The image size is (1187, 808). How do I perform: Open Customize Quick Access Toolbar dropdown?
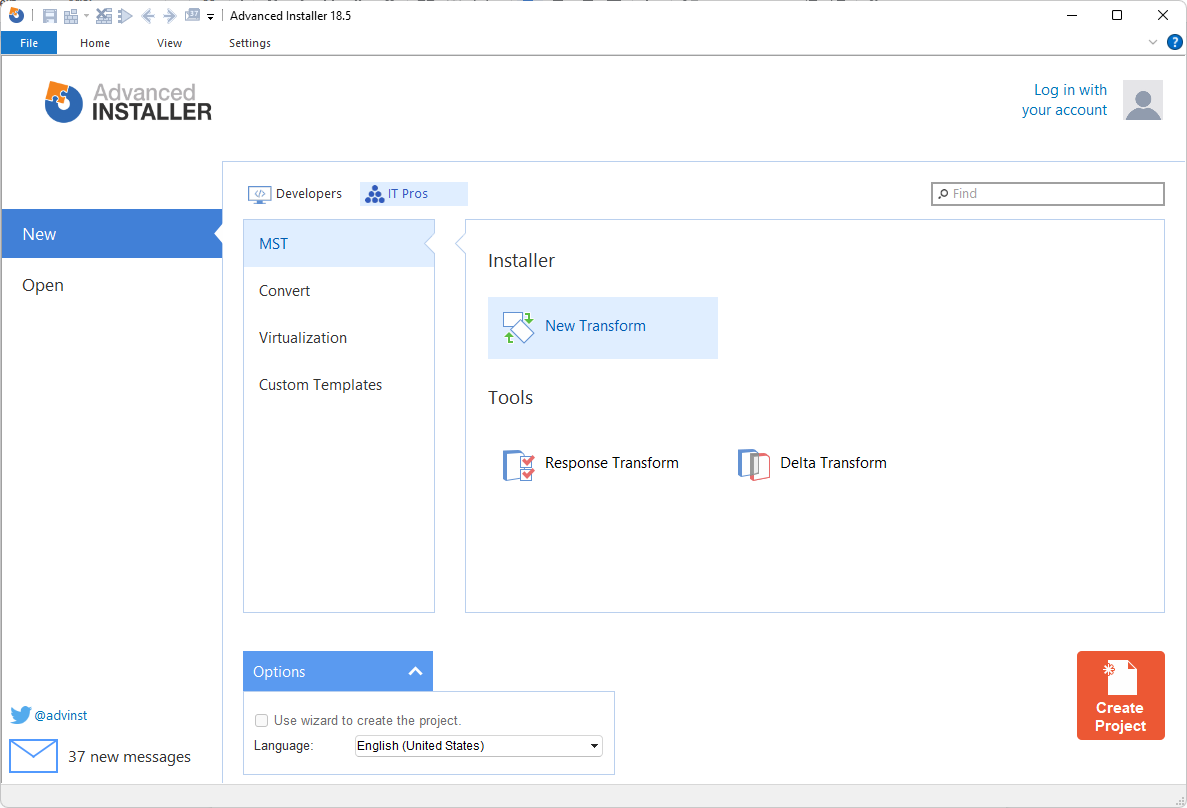(x=210, y=17)
